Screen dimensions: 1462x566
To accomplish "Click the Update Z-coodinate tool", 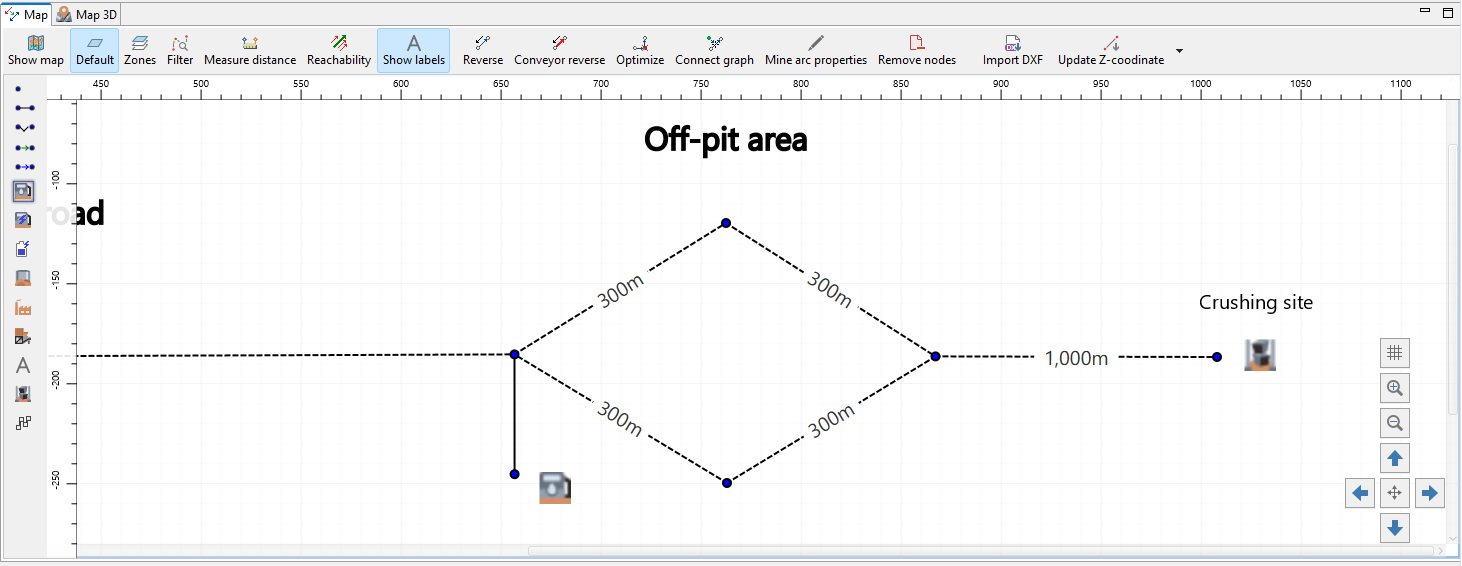I will 1111,50.
